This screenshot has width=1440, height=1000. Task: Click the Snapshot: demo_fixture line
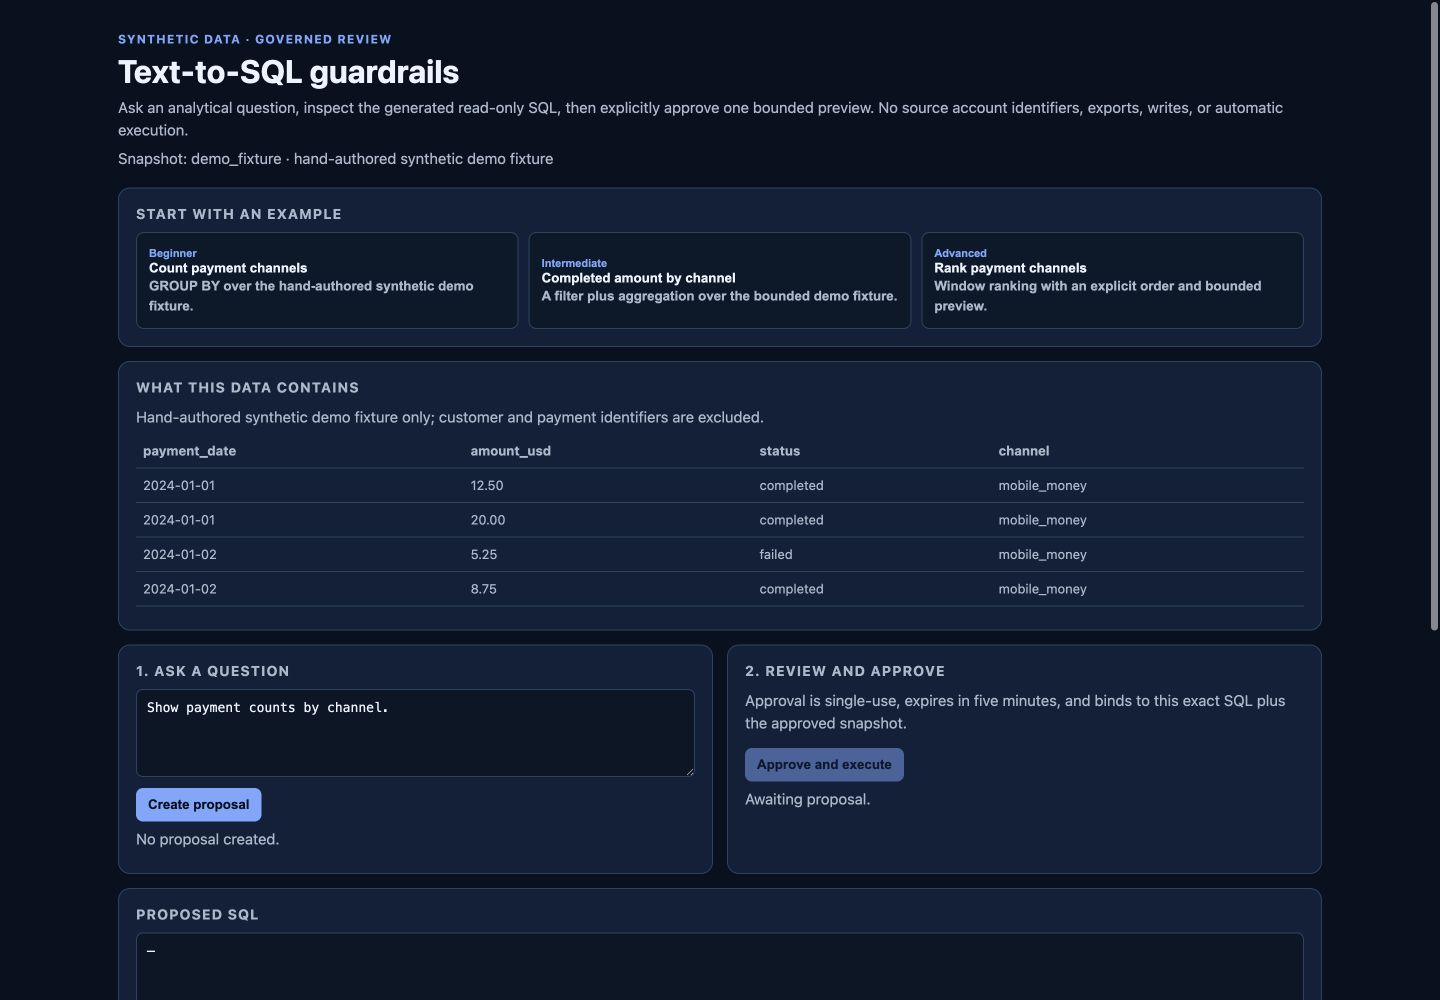(336, 159)
